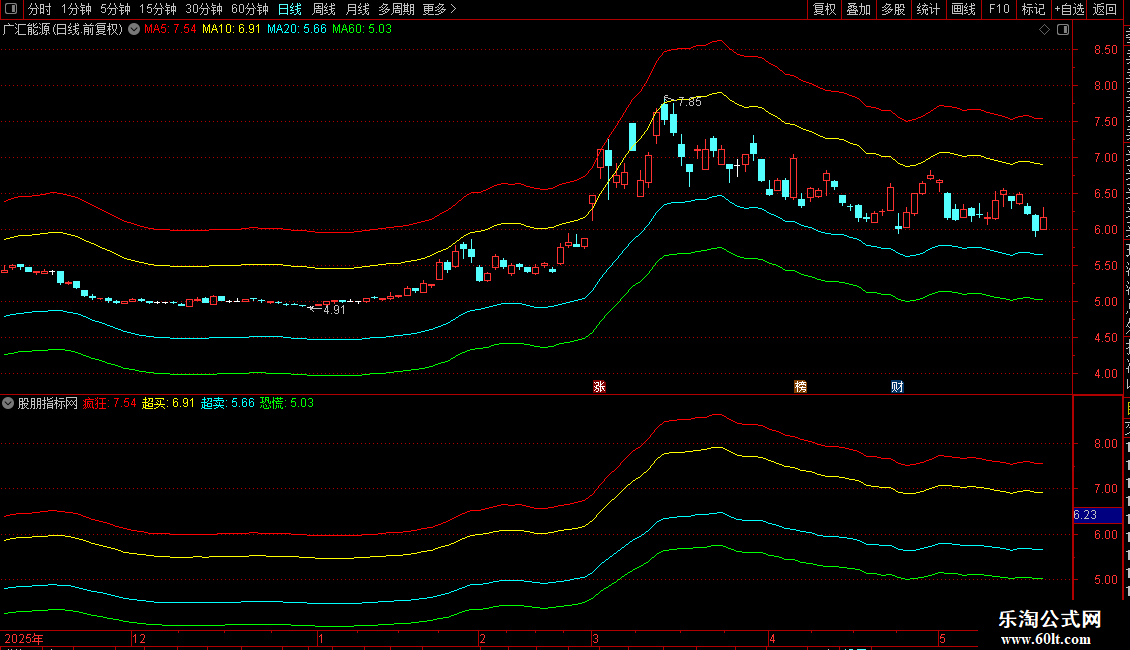Open the 叠加 overlay menu
Image resolution: width=1130 pixels, height=650 pixels.
[858, 9]
